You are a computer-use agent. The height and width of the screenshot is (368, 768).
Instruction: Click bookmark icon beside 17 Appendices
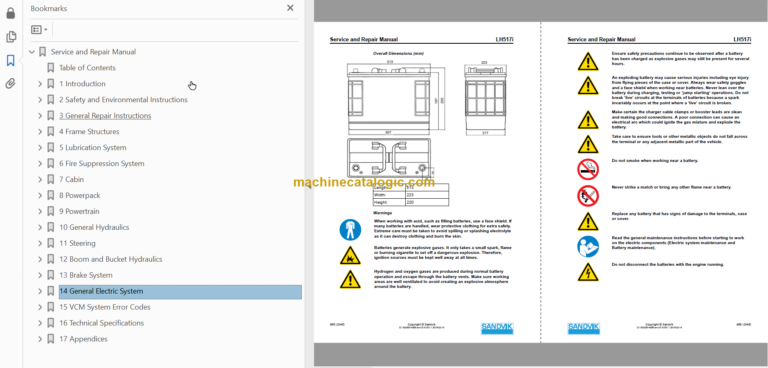point(50,339)
